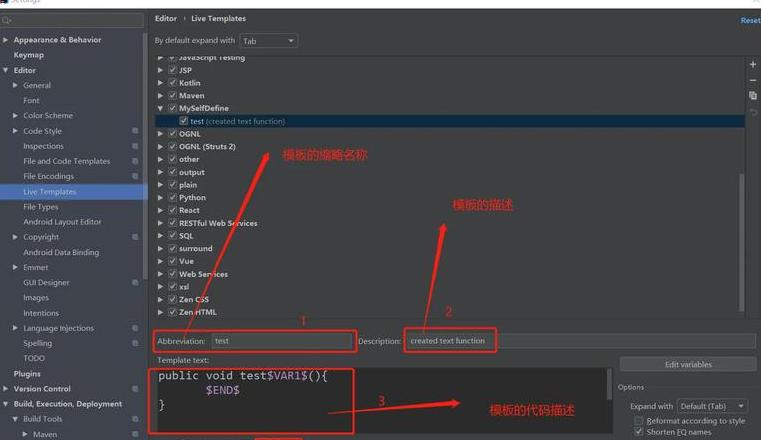
Task: Click the Editor breadcrumb link
Action: 165,18
